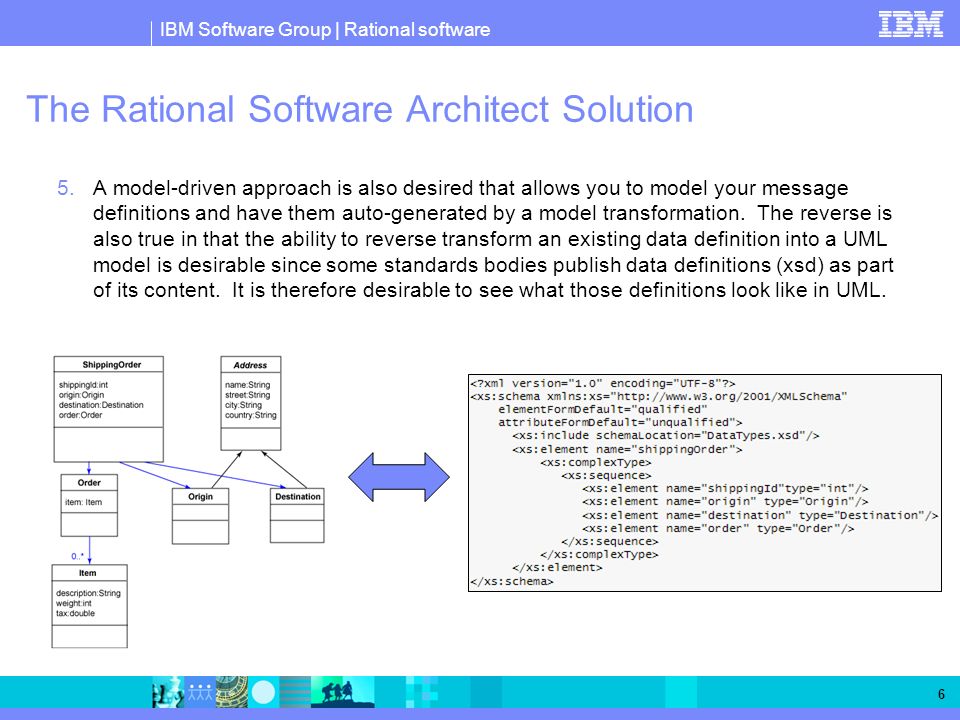This screenshot has width=960, height=720.
Task: Click the xs:include schemaLocation line
Action: pyautogui.click(x=666, y=435)
